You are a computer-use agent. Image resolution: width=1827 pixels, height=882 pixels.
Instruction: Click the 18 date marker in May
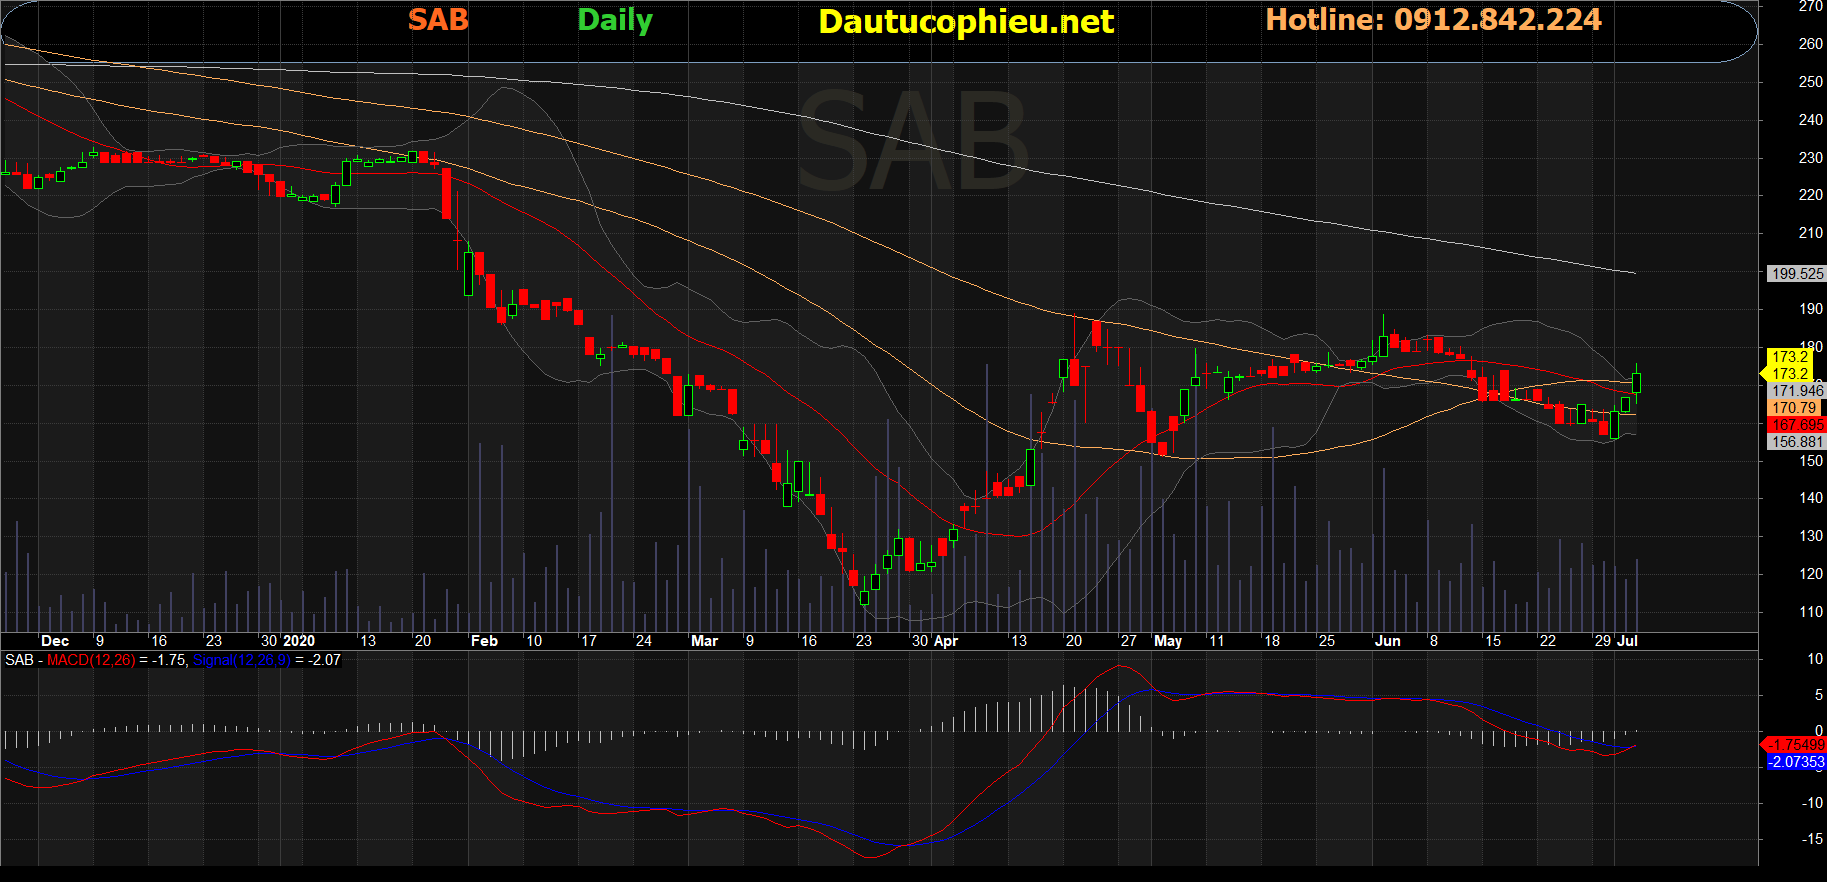1271,641
